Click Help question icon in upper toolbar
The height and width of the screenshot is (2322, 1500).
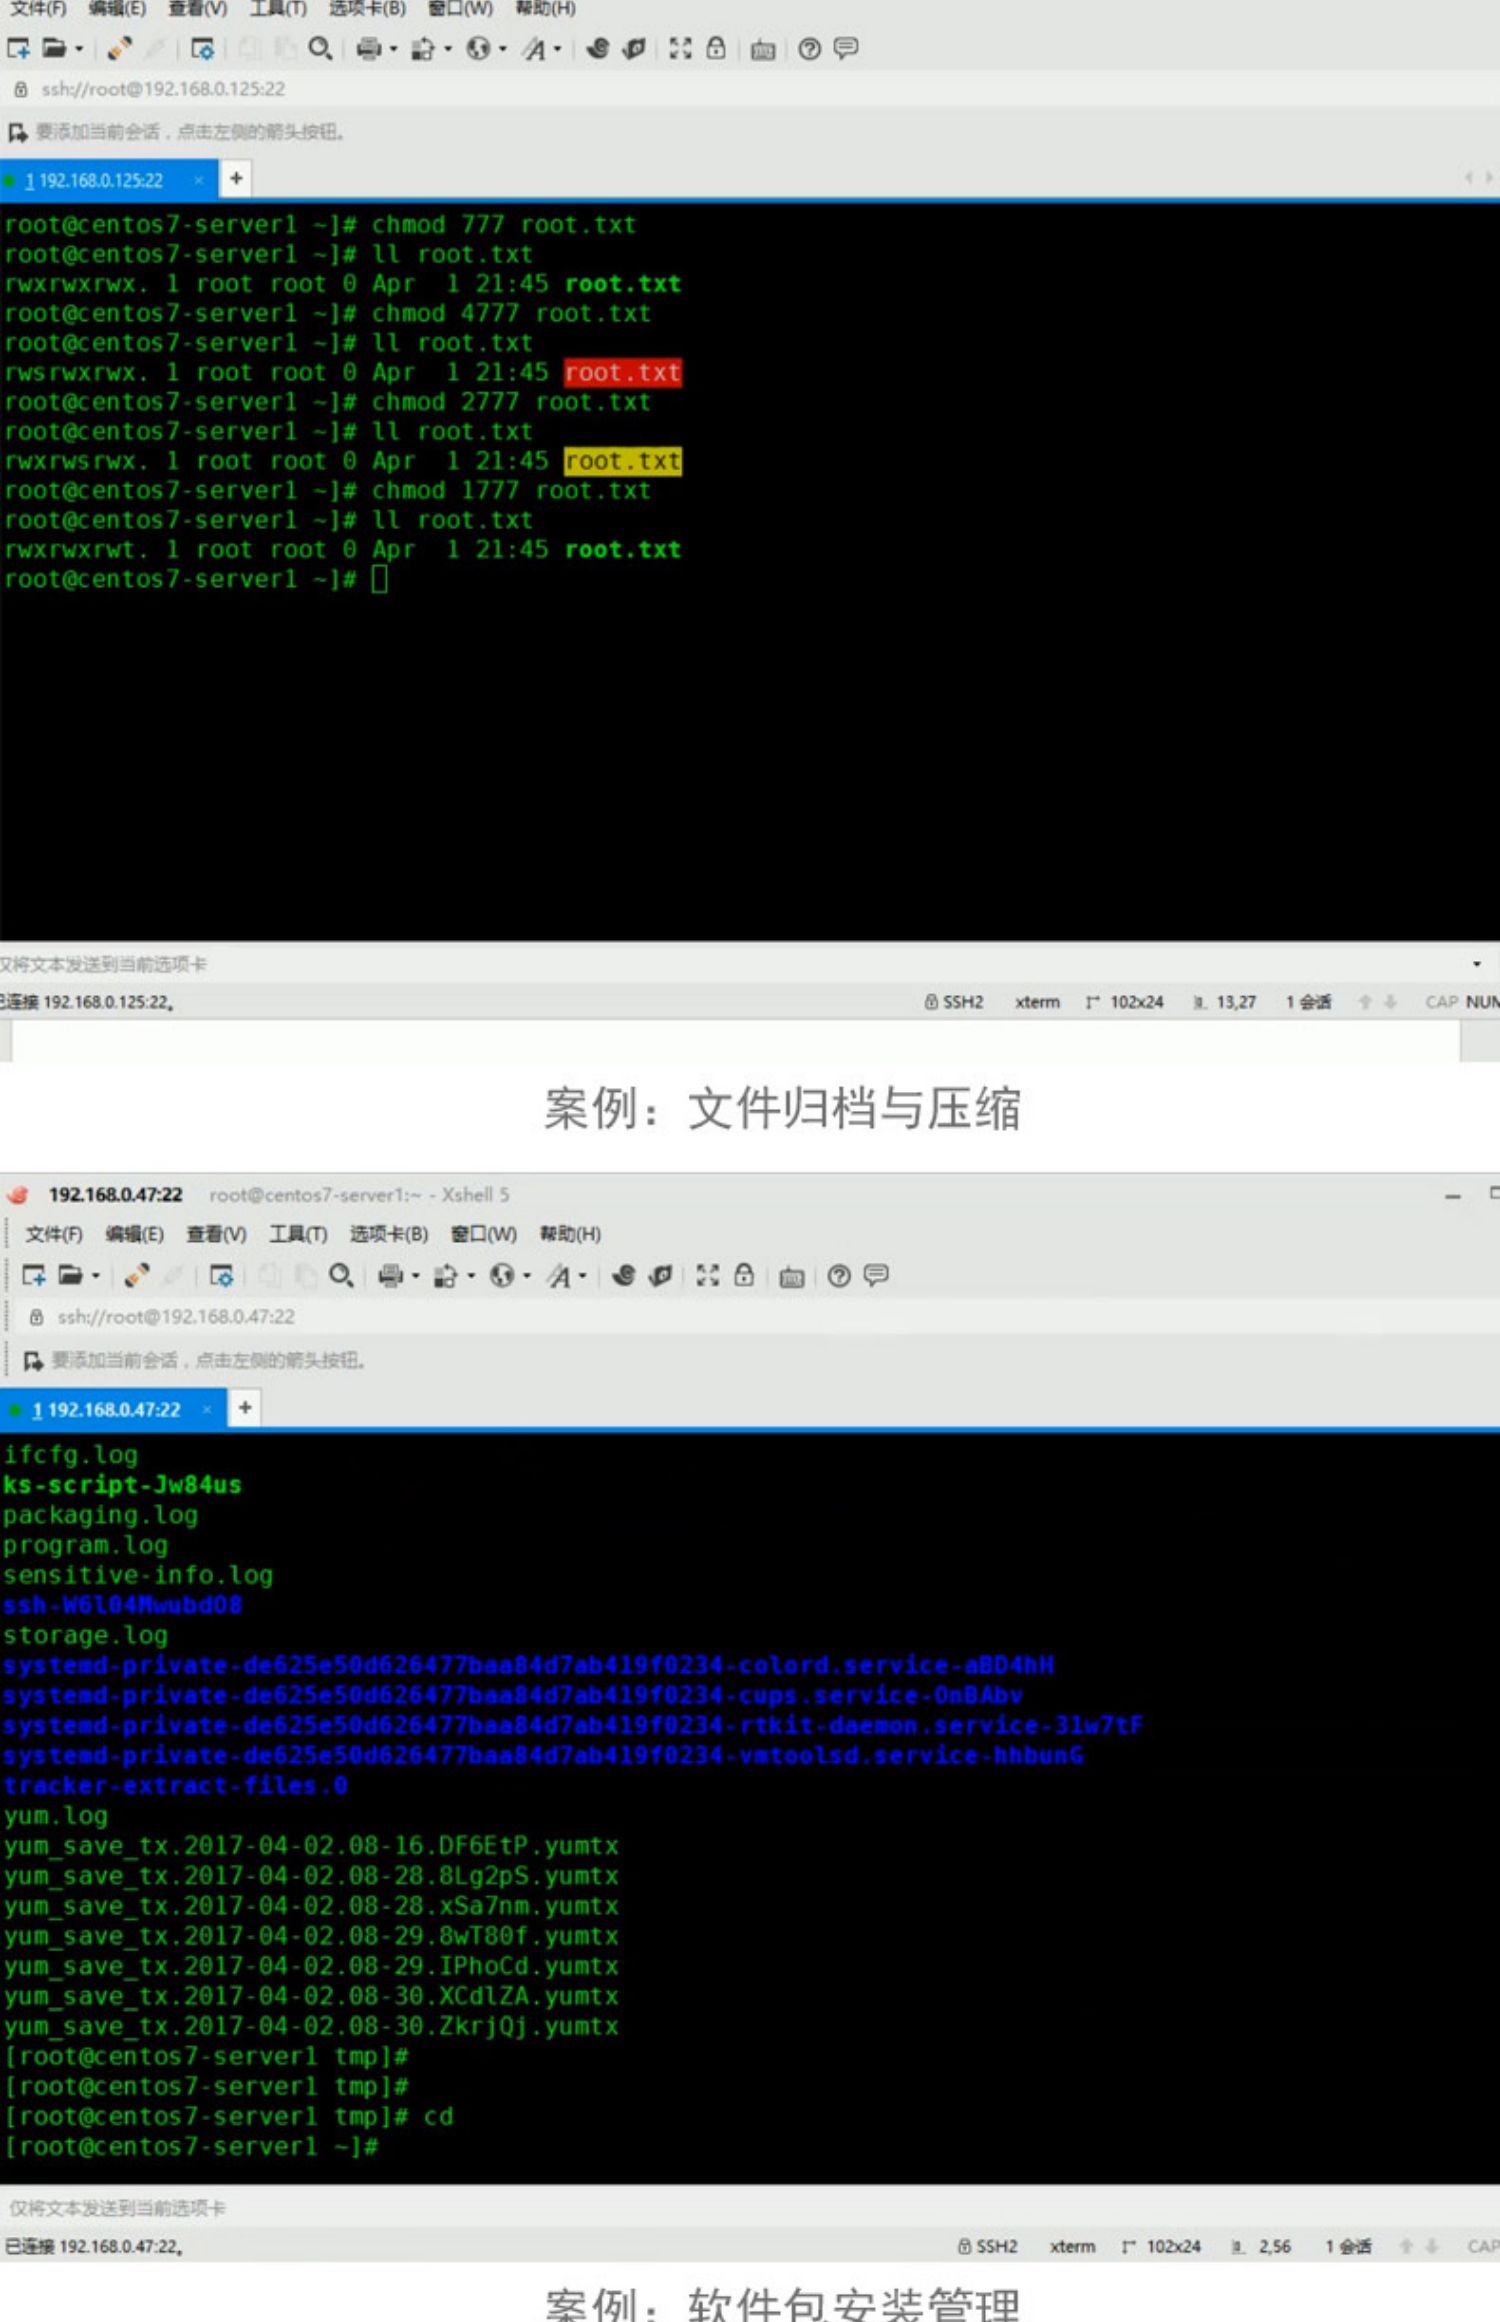point(810,48)
